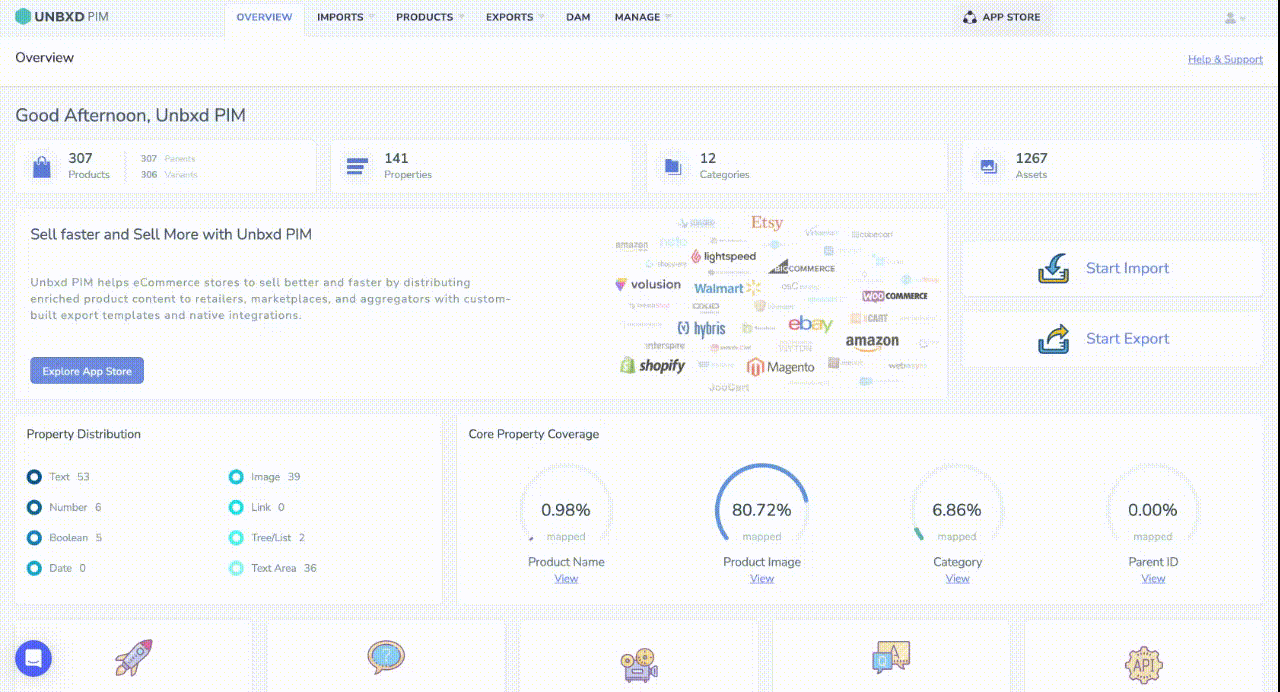This screenshot has height=692, width=1280.
Task: View Product Image coverage details
Action: (x=762, y=578)
